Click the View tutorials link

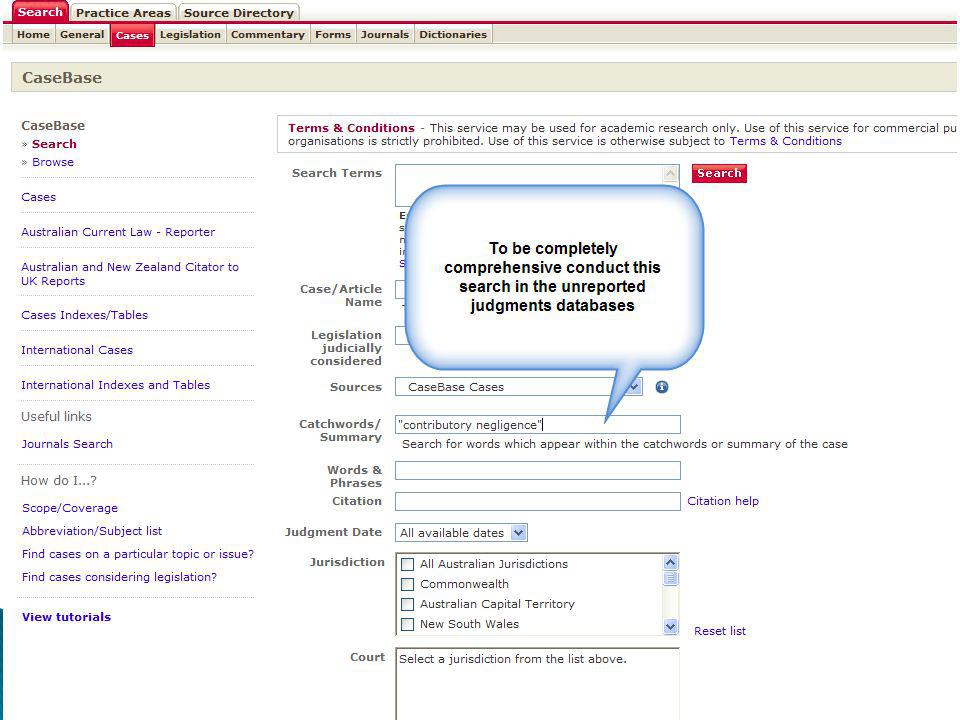tap(66, 617)
